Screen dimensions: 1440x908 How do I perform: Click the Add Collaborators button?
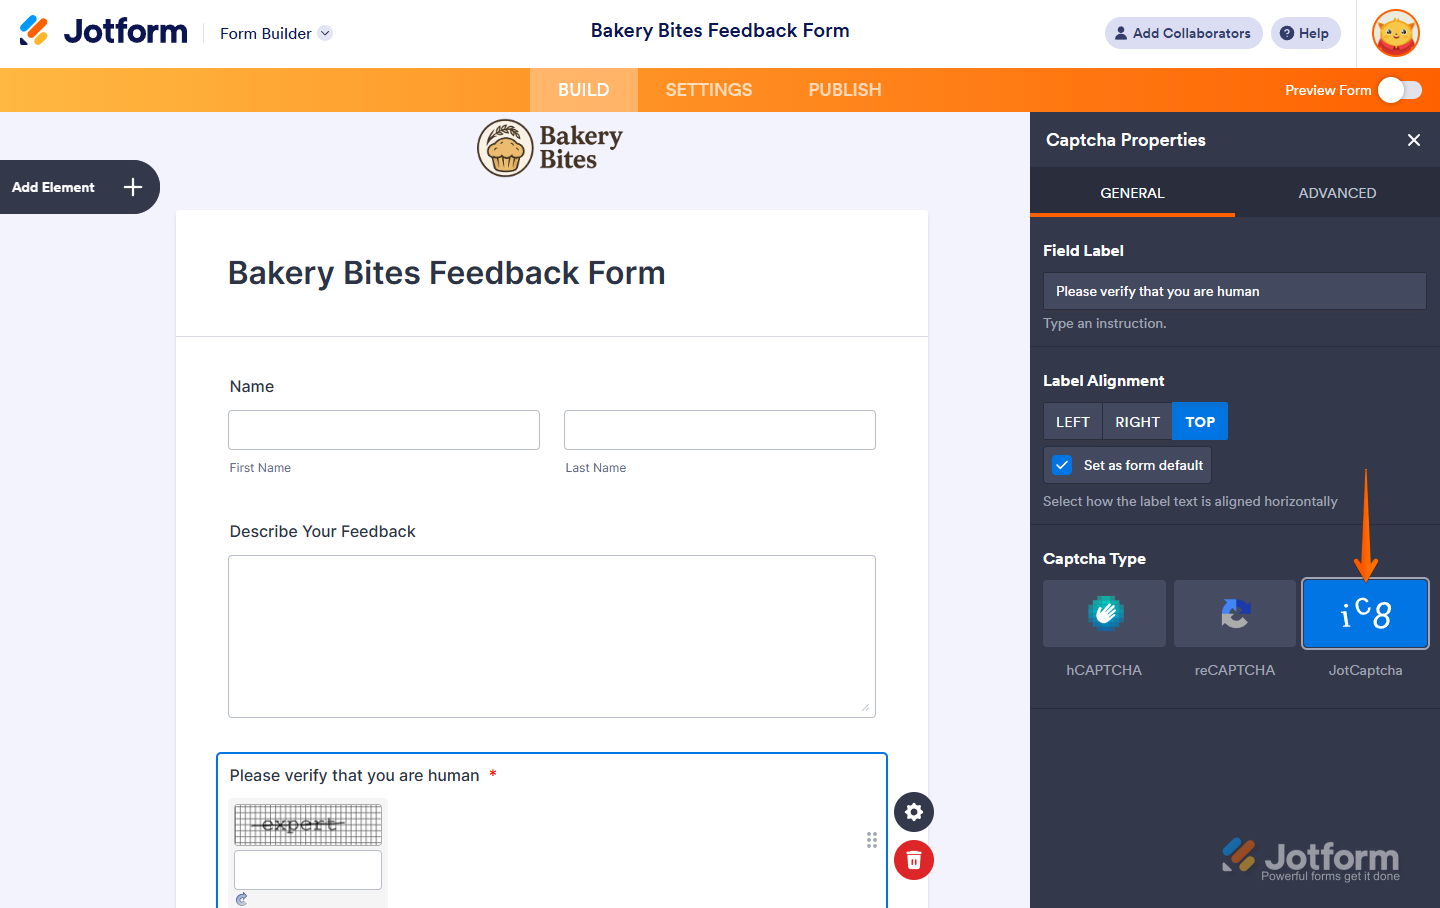click(x=1183, y=33)
